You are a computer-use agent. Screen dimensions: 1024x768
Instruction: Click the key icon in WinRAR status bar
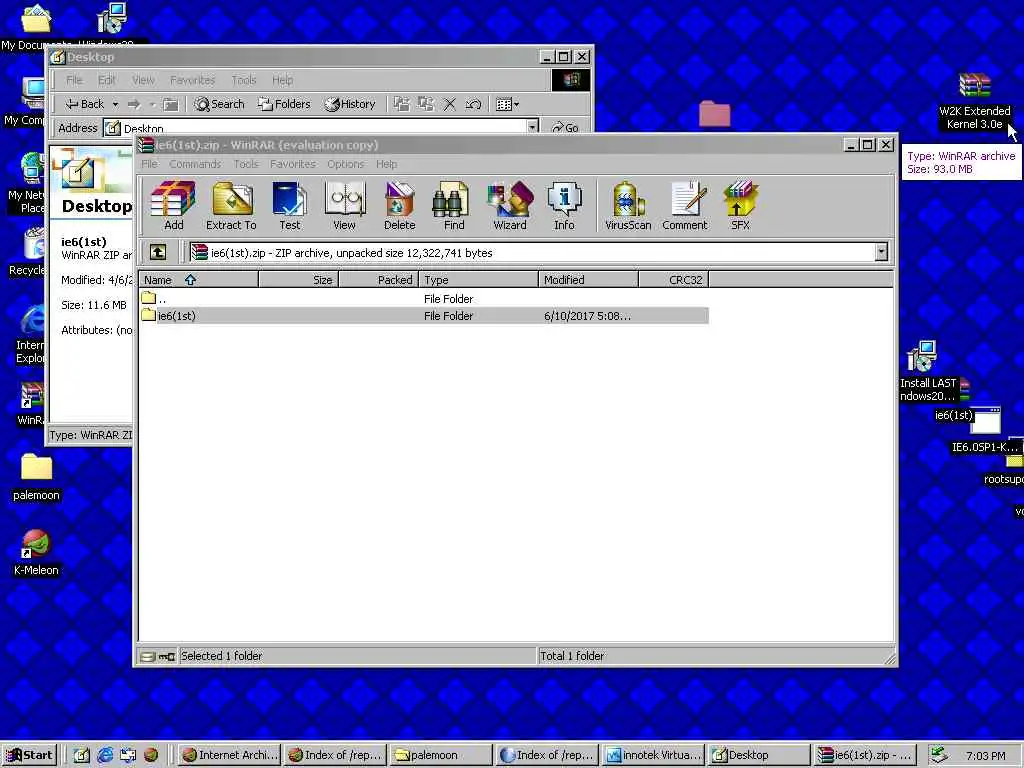point(167,656)
